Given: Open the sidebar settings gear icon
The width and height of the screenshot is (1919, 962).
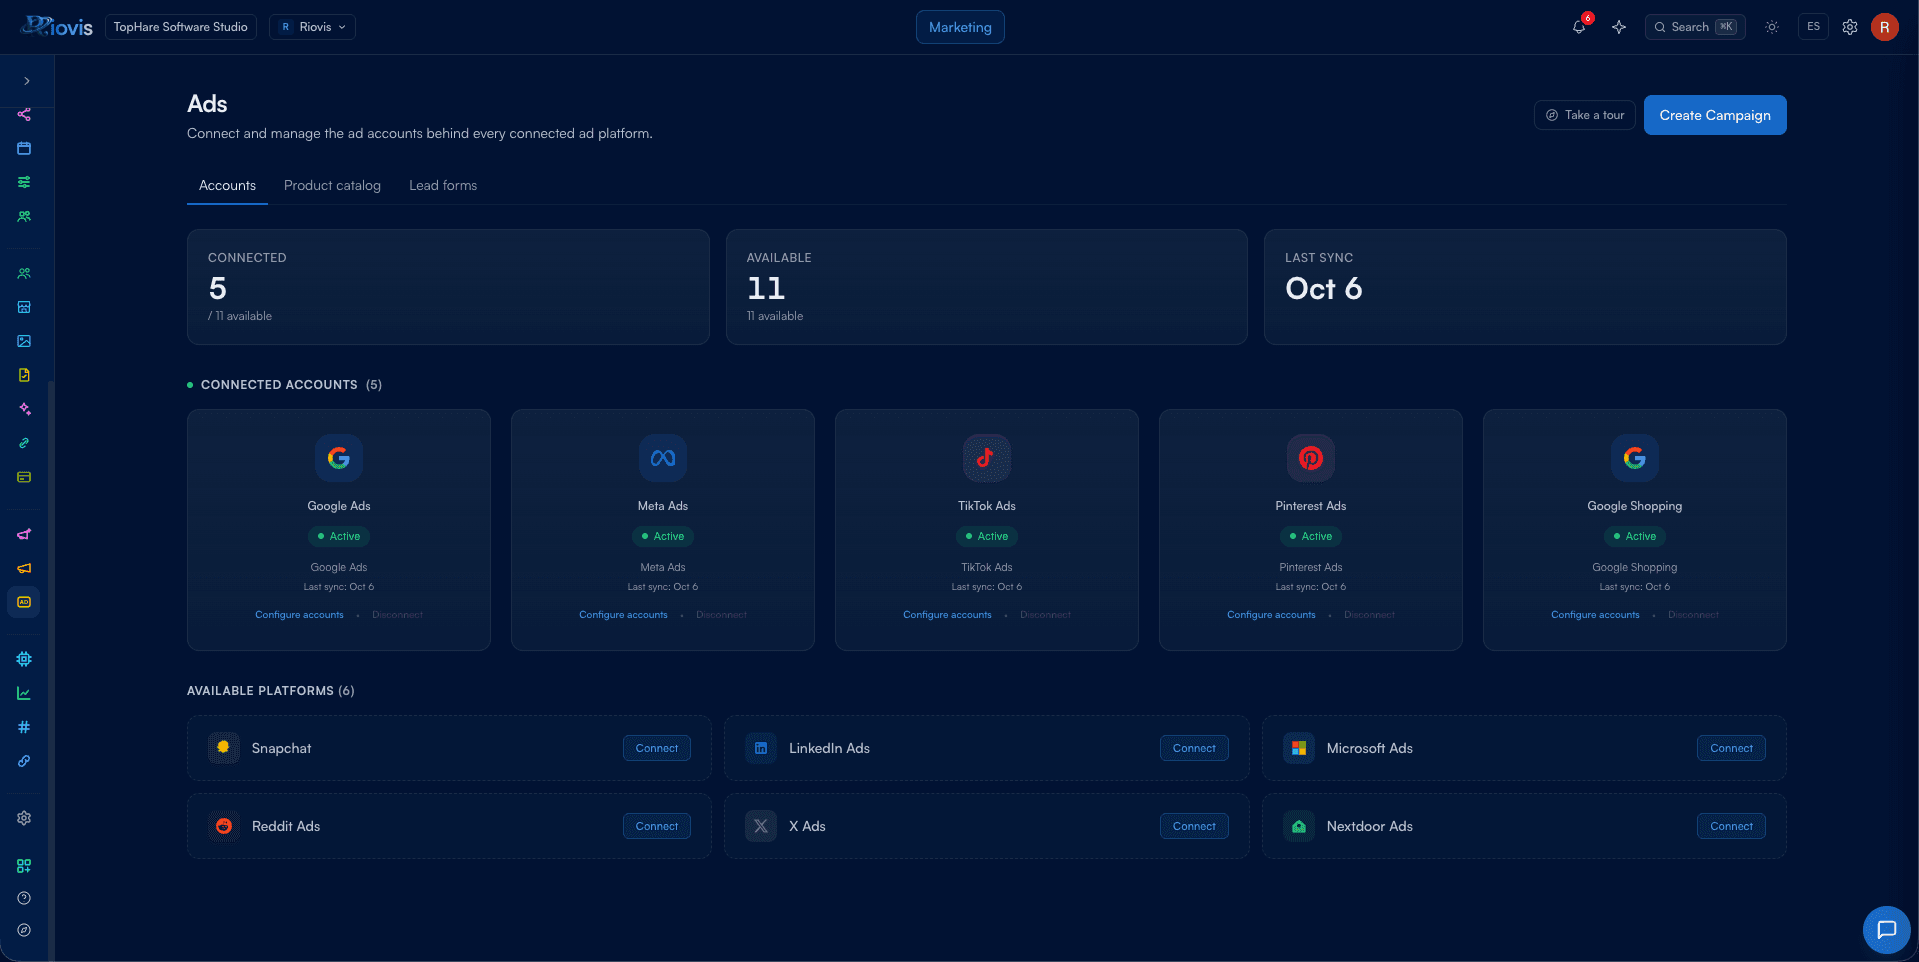Looking at the screenshot, I should (x=24, y=818).
